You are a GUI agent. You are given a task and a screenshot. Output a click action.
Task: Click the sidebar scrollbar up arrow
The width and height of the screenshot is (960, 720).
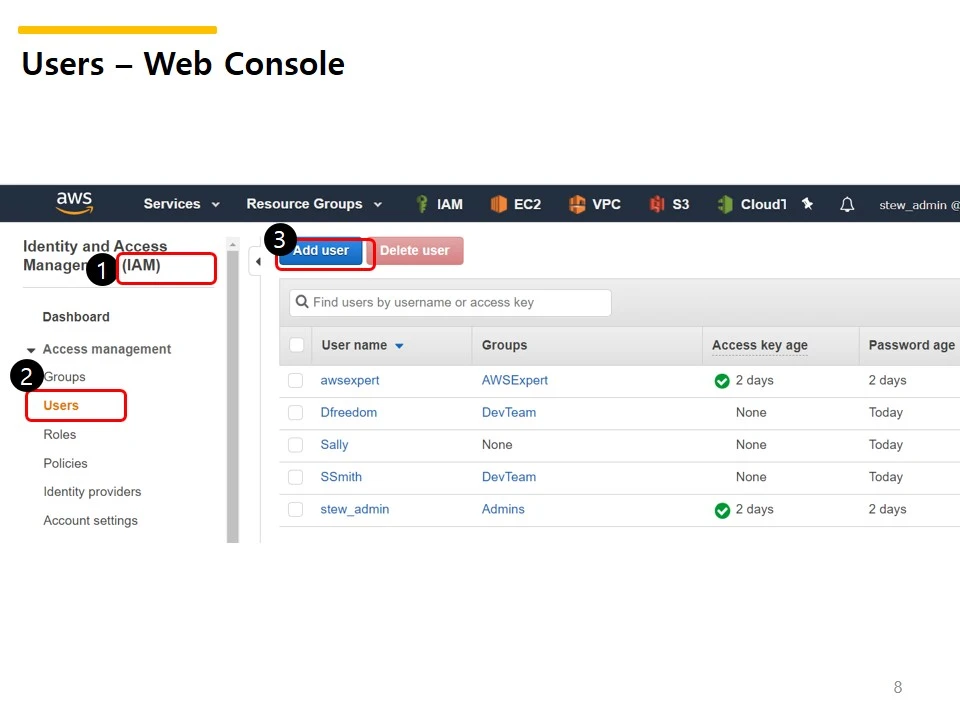[233, 245]
